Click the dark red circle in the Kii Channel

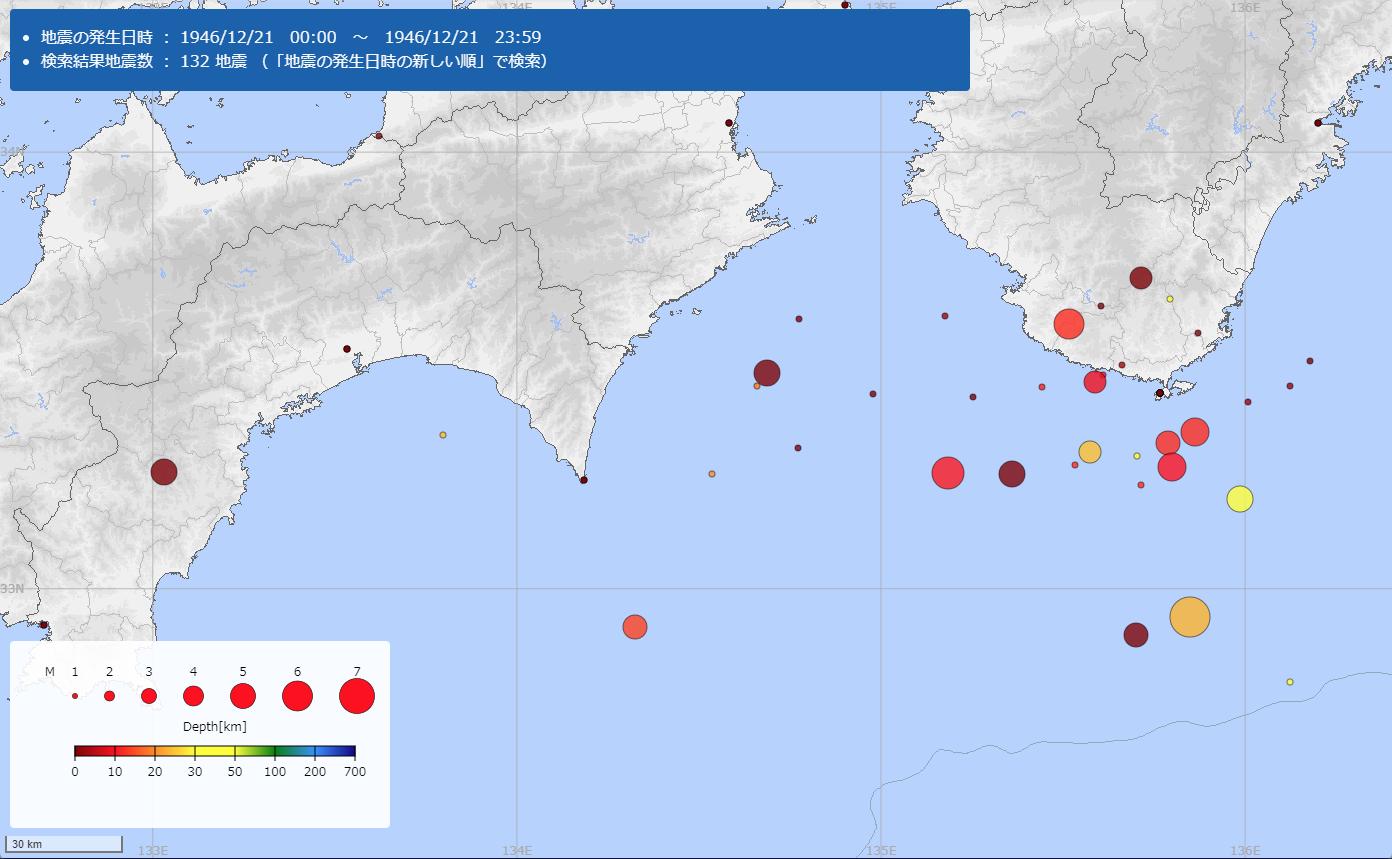tap(767, 373)
